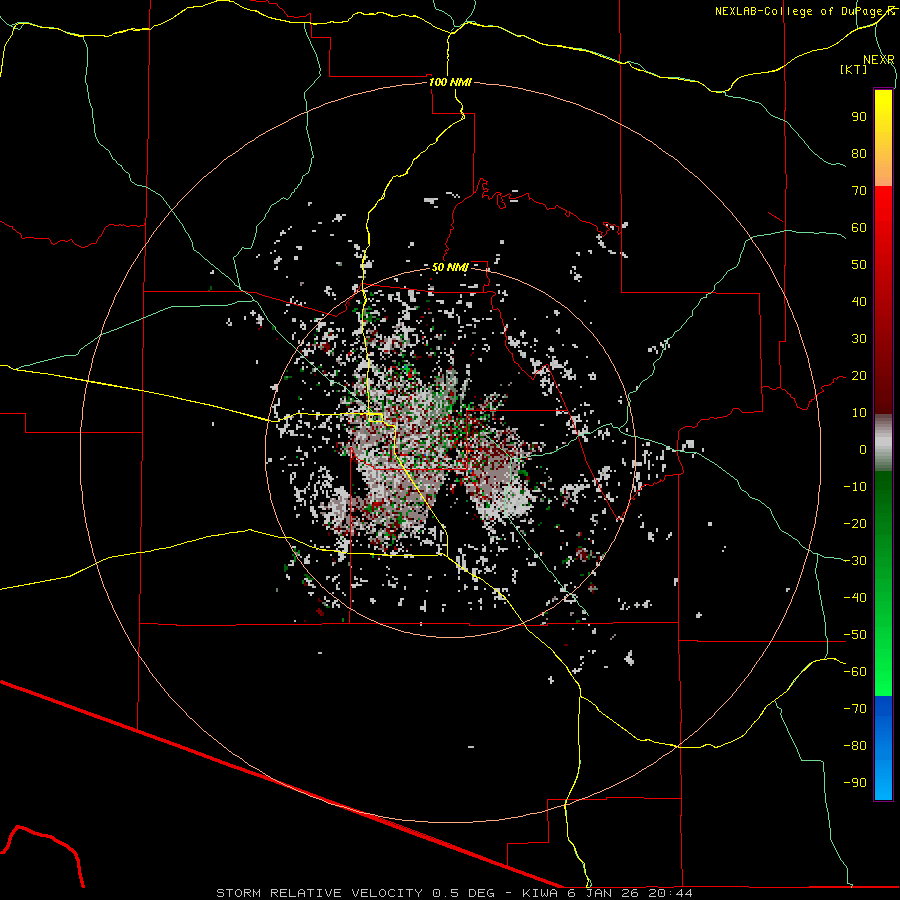Click the NEXLAB-College of DuPage header text

pos(804,11)
